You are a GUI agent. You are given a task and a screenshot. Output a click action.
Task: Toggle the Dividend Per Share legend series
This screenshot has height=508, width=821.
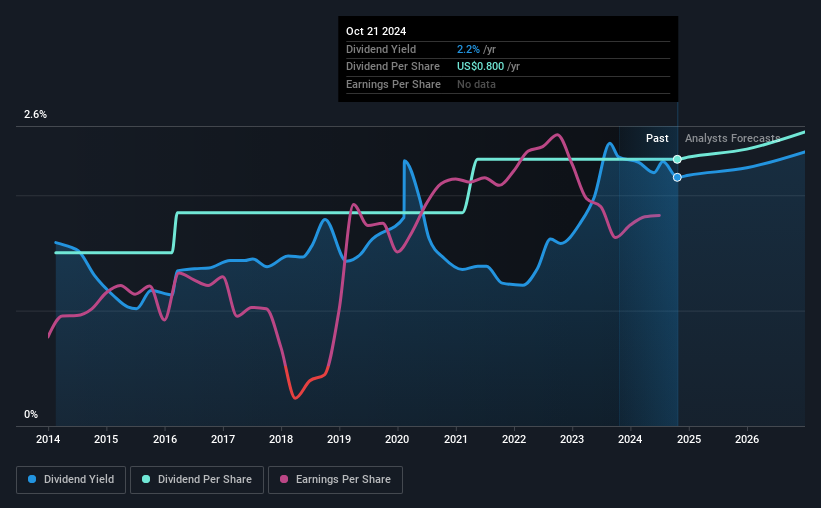point(197,479)
